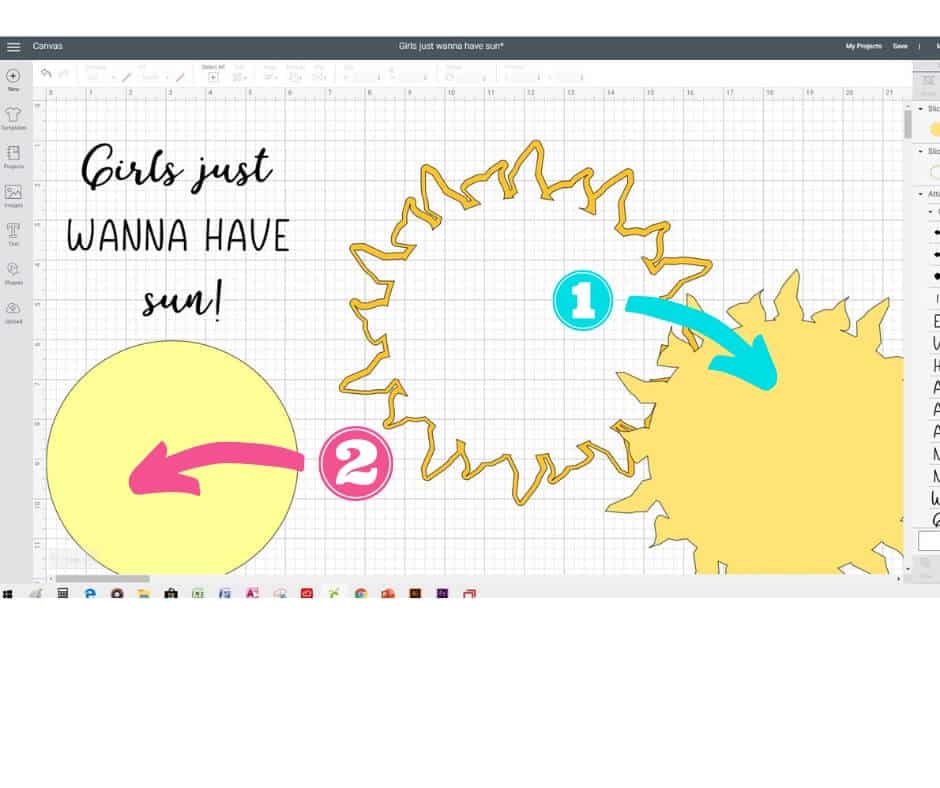The width and height of the screenshot is (940, 788).
Task: Click Save in the header bar
Action: pos(900,46)
